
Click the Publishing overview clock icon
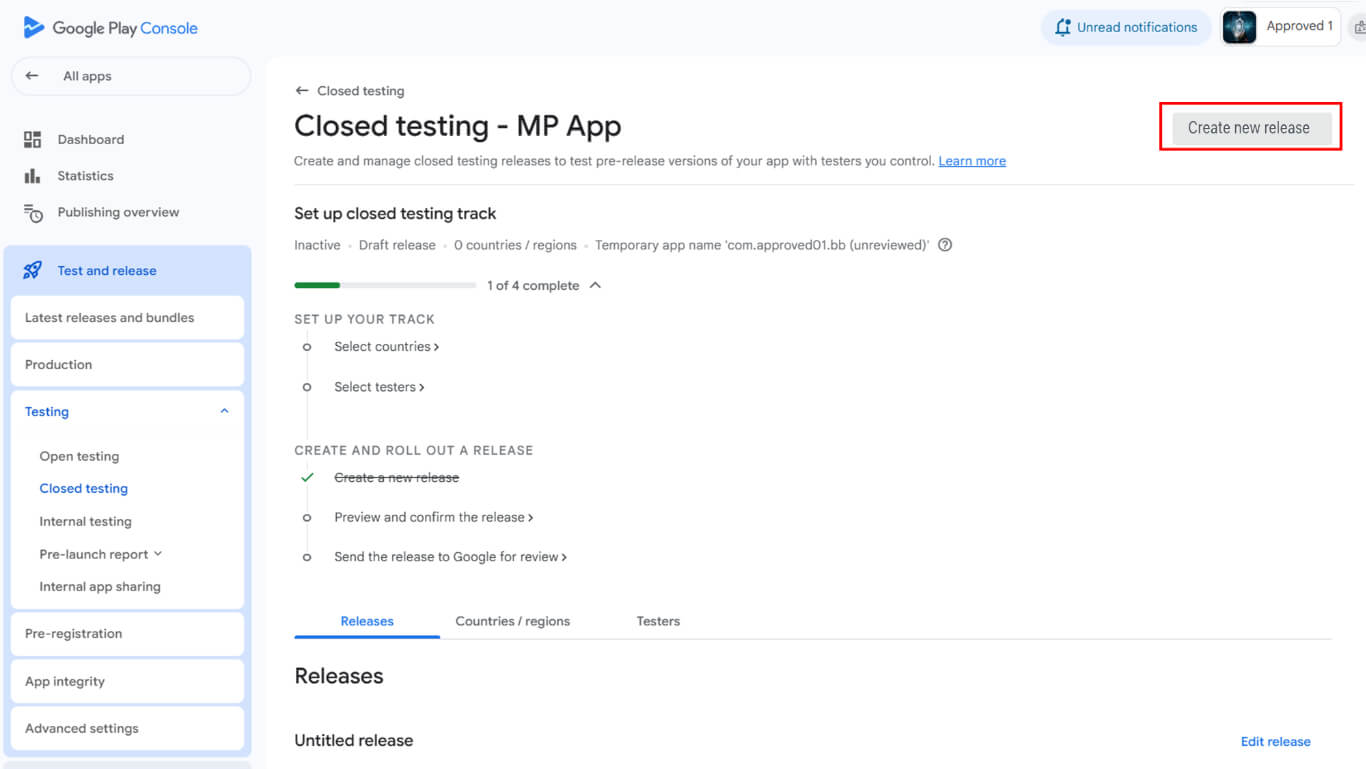33,213
